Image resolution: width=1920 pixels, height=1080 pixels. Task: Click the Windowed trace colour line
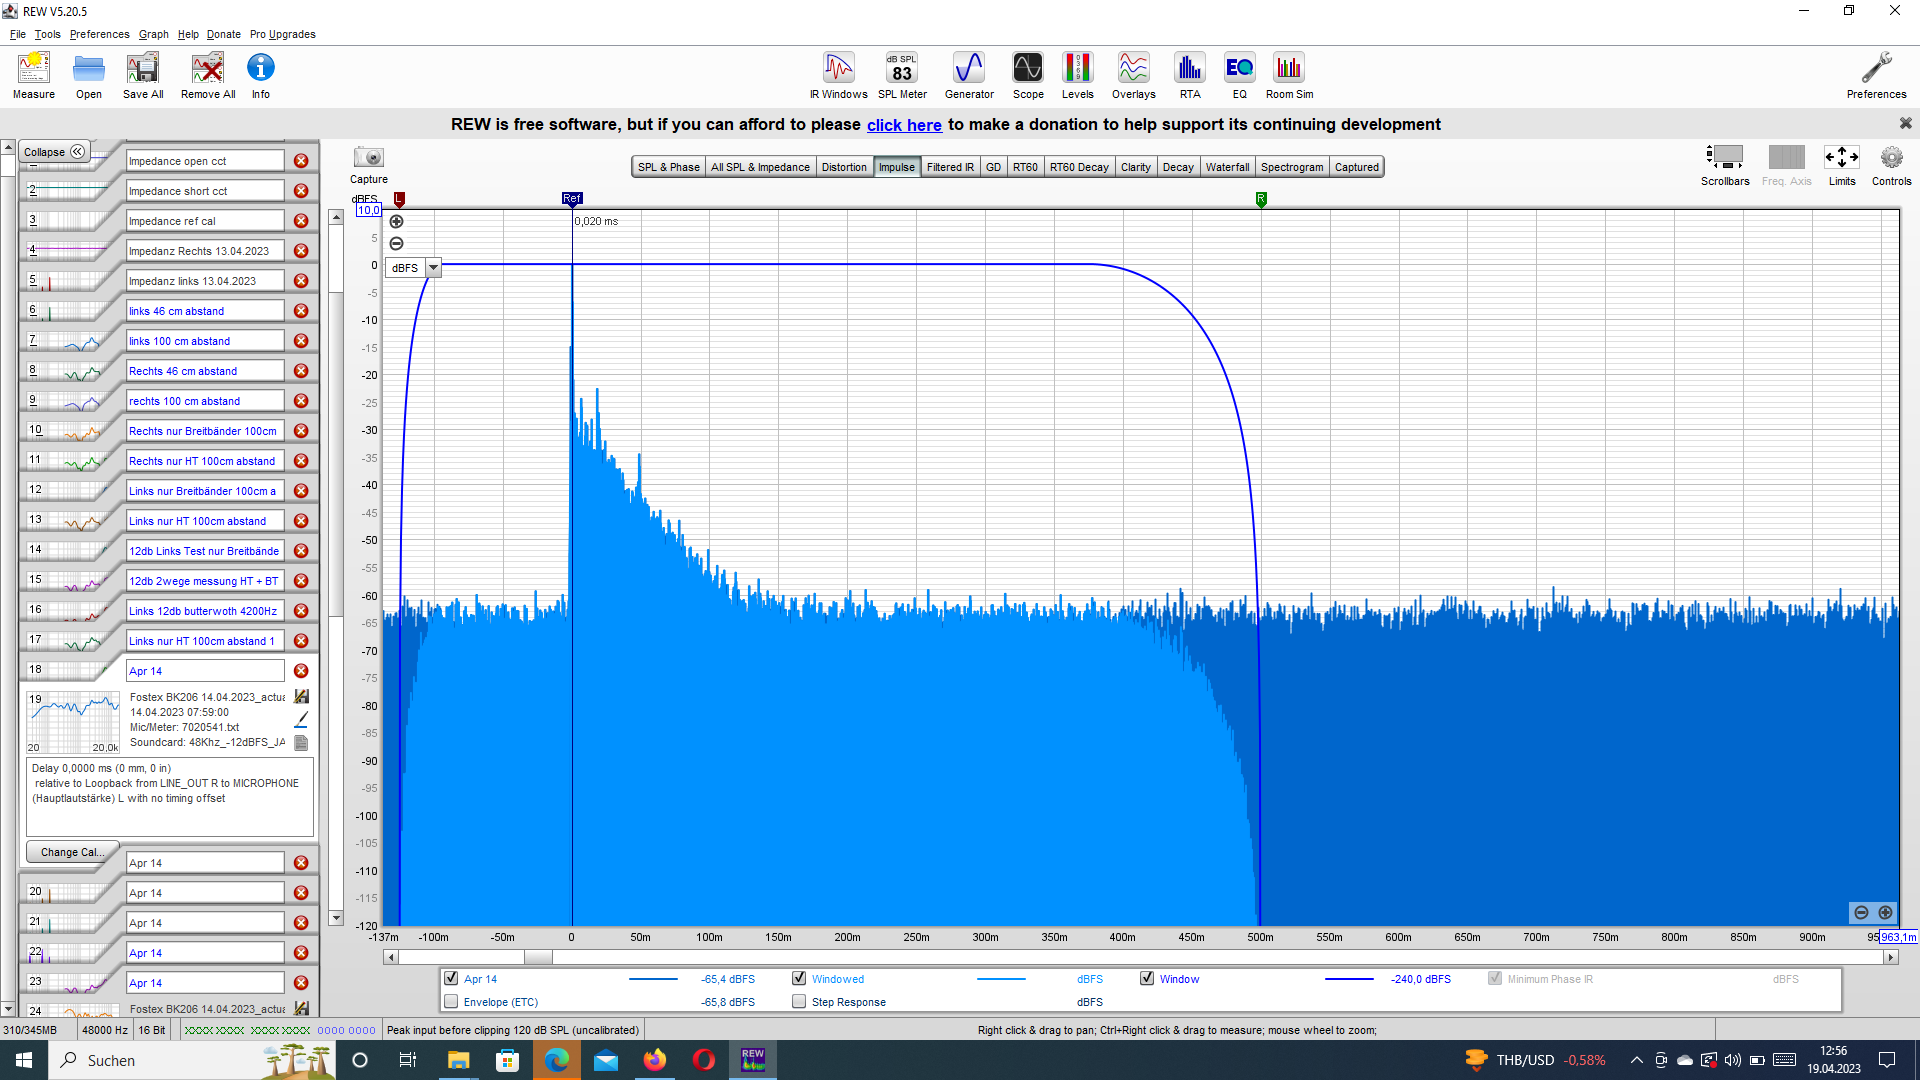click(x=1001, y=979)
